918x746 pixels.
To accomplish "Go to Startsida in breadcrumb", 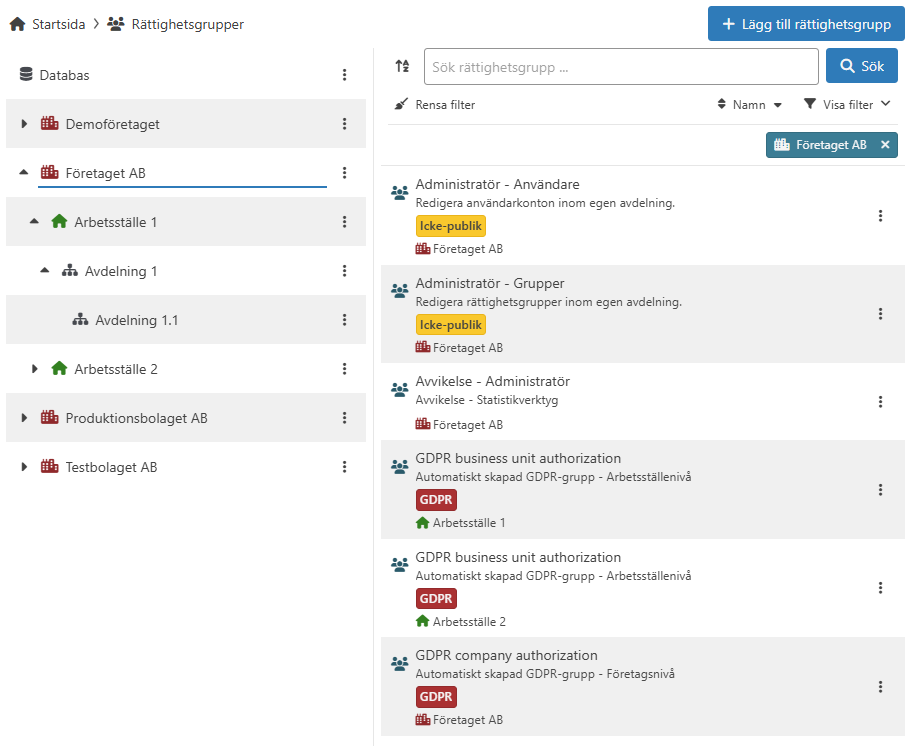I will [59, 24].
